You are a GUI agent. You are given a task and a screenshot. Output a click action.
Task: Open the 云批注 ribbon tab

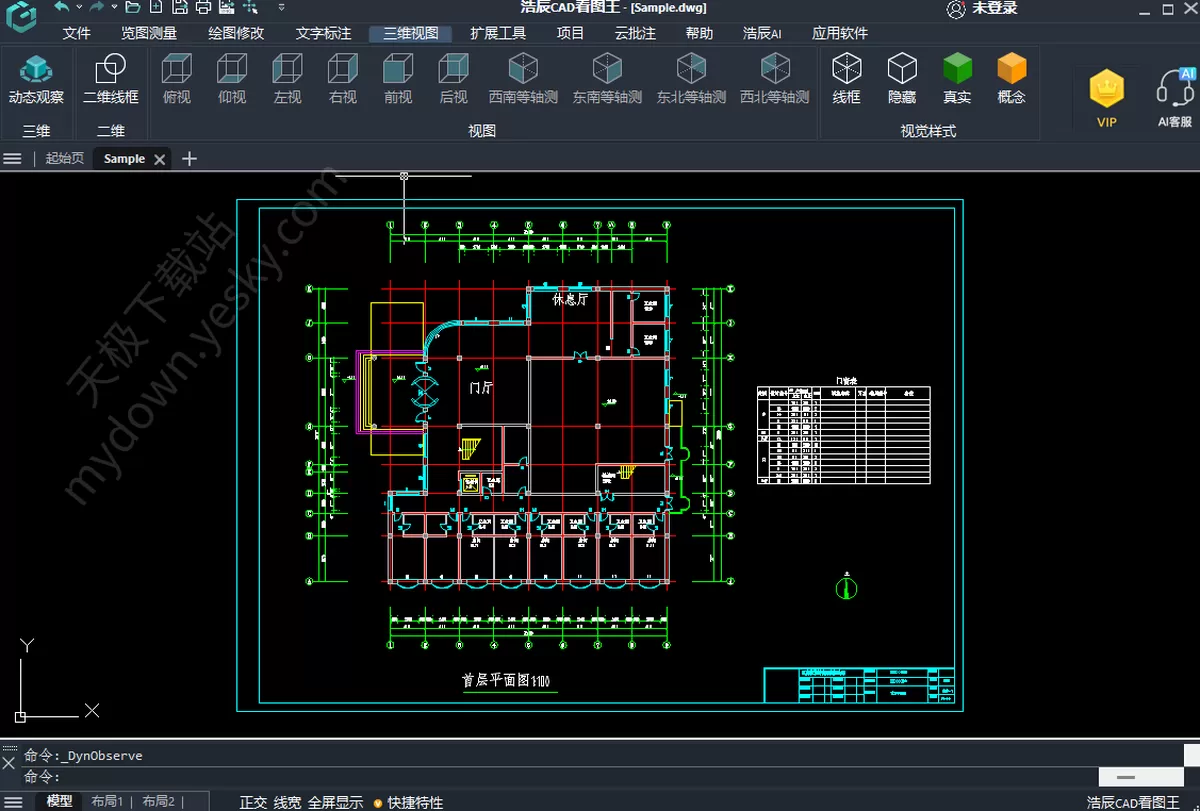point(635,33)
